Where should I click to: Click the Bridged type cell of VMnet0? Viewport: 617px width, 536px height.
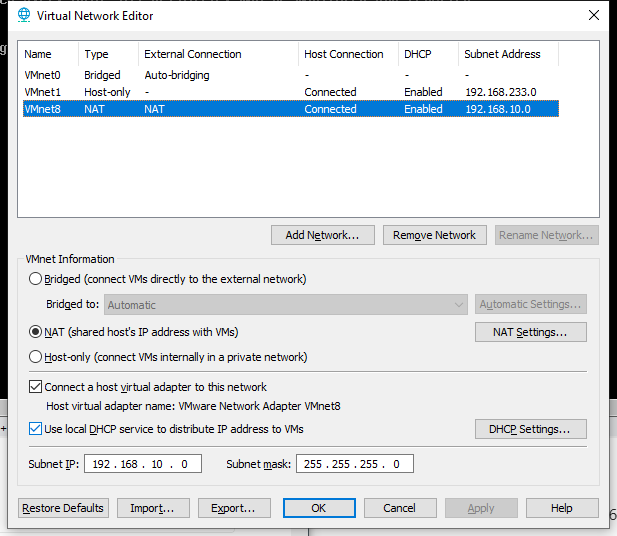point(102,75)
